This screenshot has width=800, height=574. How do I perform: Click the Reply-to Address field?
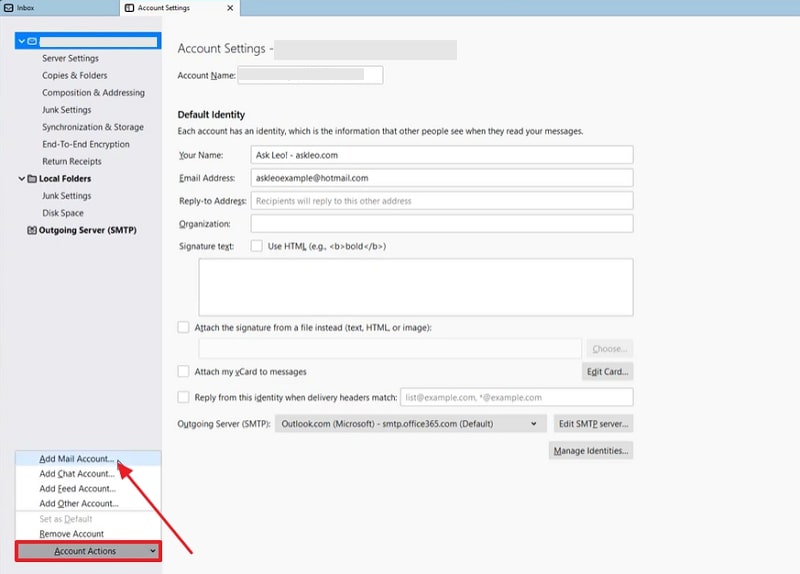click(x=442, y=201)
